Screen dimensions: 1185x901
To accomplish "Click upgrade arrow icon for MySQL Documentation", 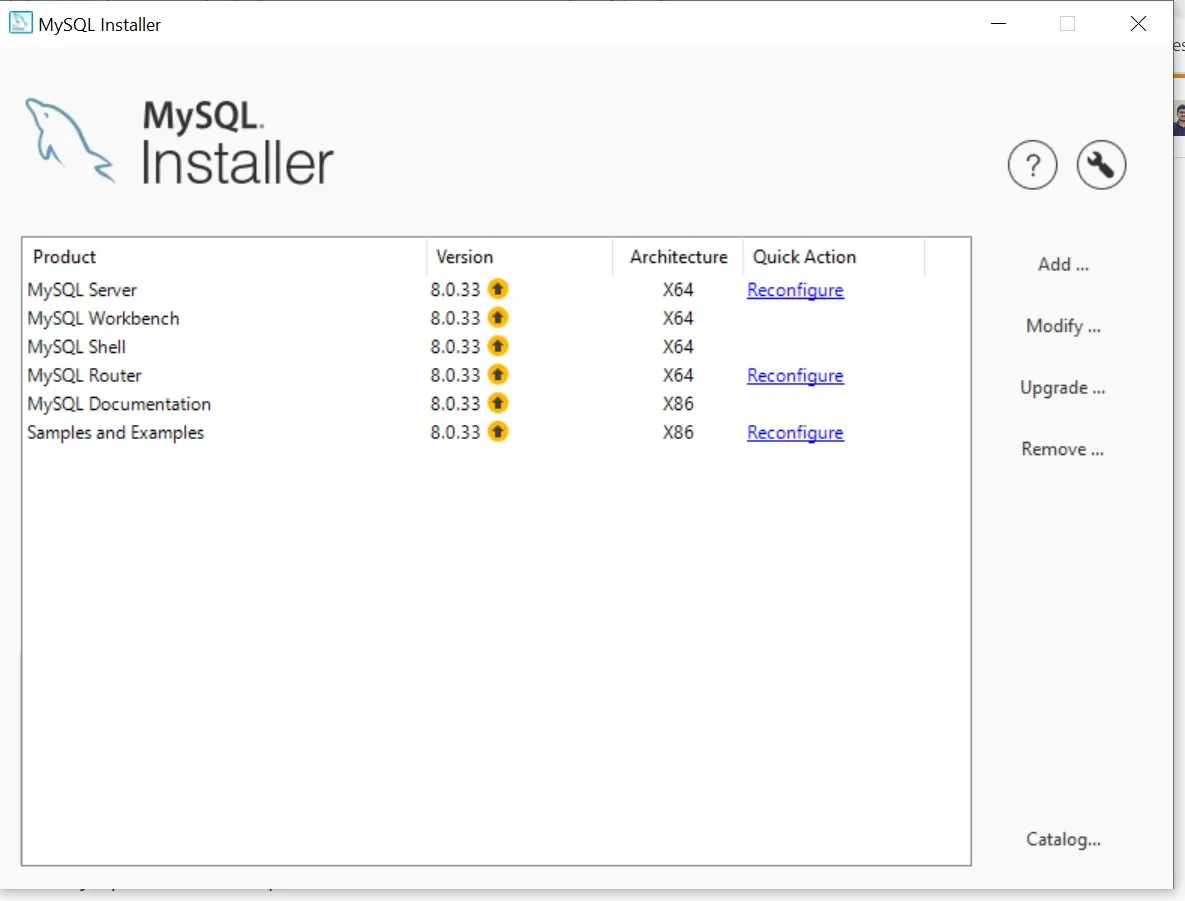I will point(497,403).
